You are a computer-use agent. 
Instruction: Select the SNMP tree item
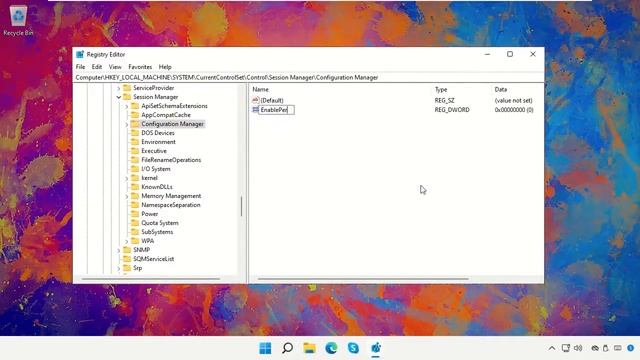(x=141, y=250)
